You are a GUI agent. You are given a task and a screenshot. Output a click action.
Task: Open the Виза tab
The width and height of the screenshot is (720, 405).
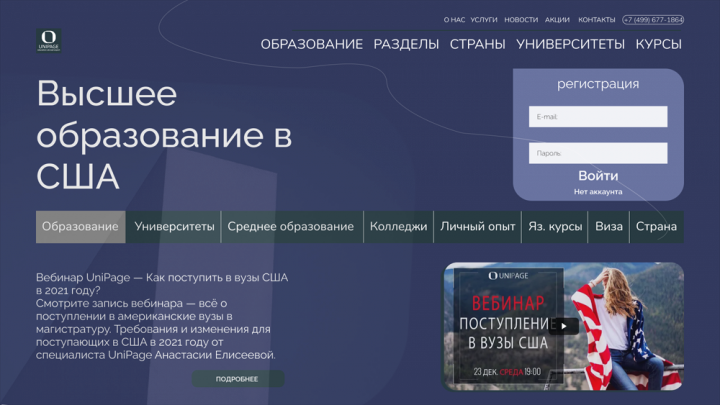609,227
